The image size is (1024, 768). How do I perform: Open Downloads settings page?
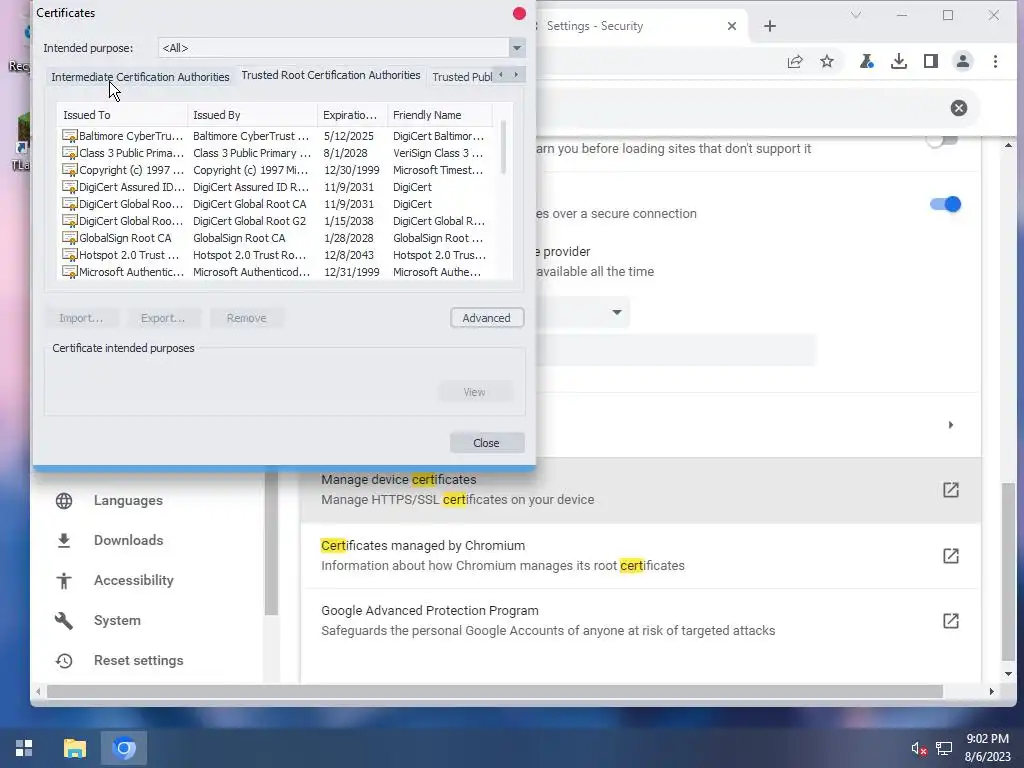[x=128, y=541]
